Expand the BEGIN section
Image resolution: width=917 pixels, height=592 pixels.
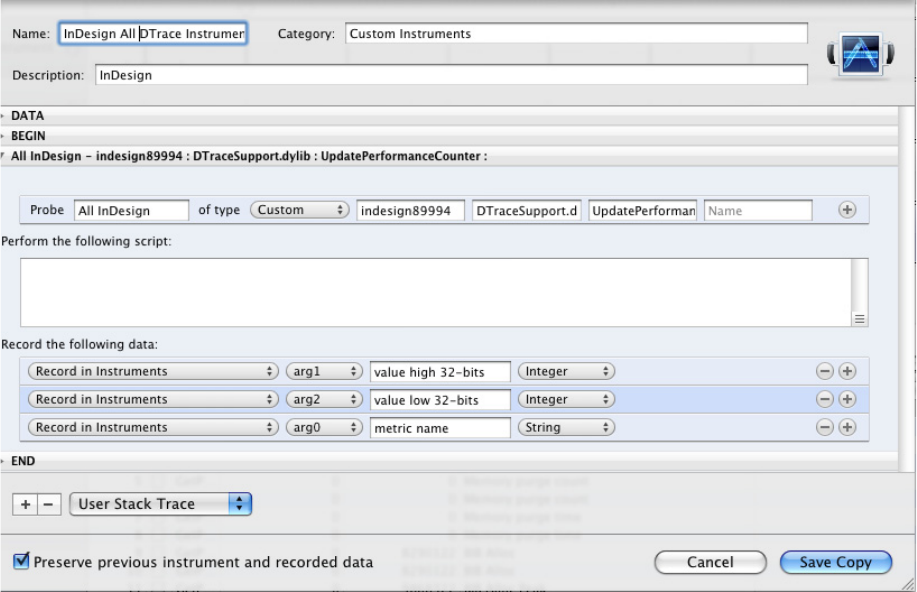pyautogui.click(x=3, y=136)
